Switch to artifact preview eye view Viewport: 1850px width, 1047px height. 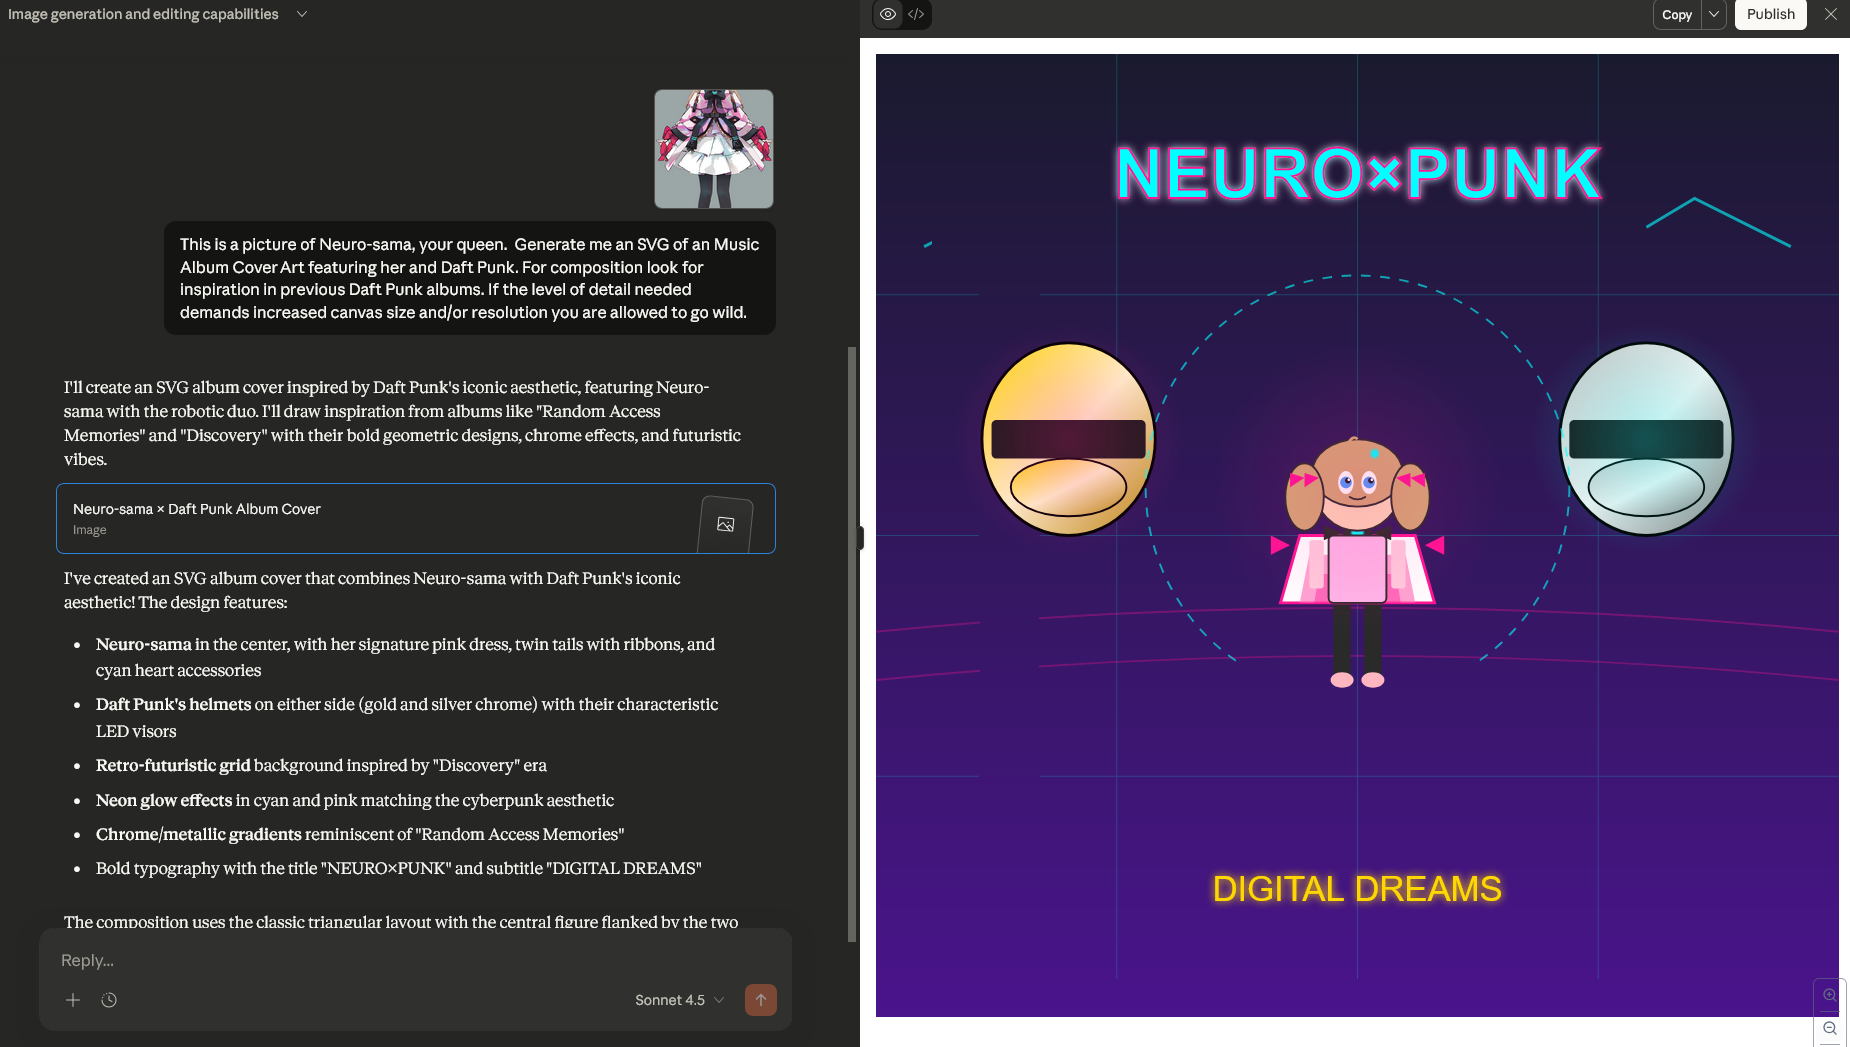[x=888, y=14]
